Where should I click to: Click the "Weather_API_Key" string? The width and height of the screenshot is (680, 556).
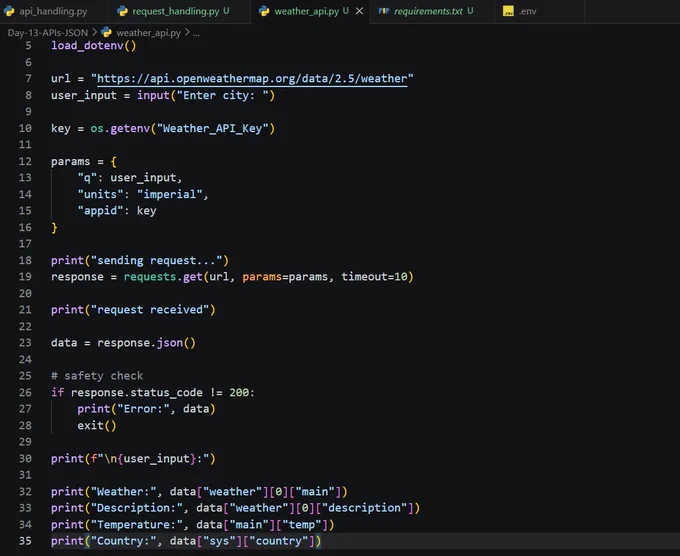(212, 128)
